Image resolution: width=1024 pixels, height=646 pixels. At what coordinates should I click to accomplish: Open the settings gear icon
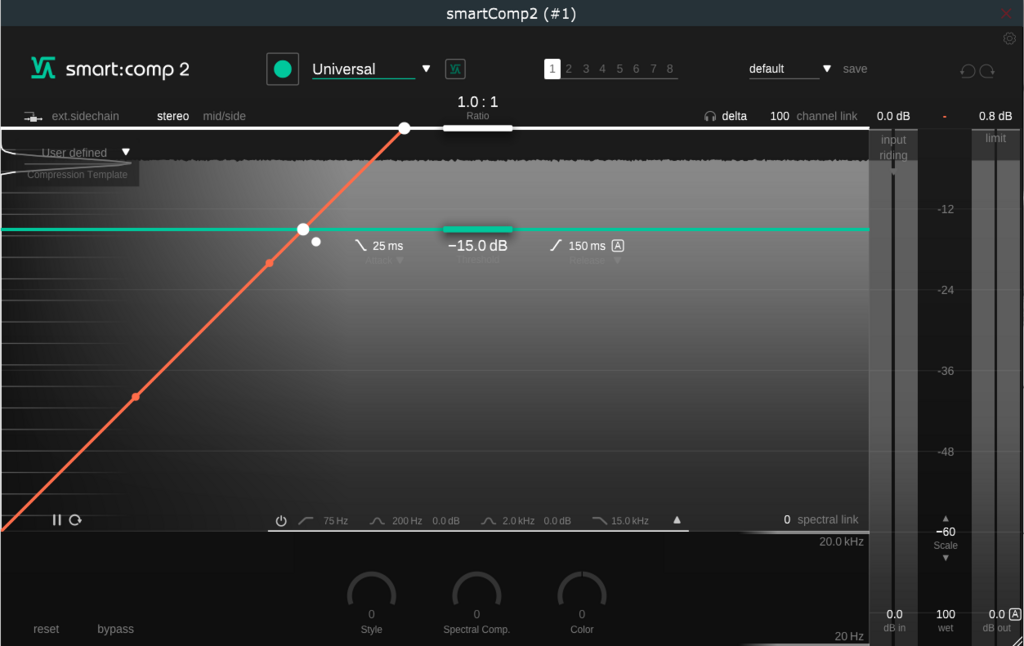point(1009,39)
